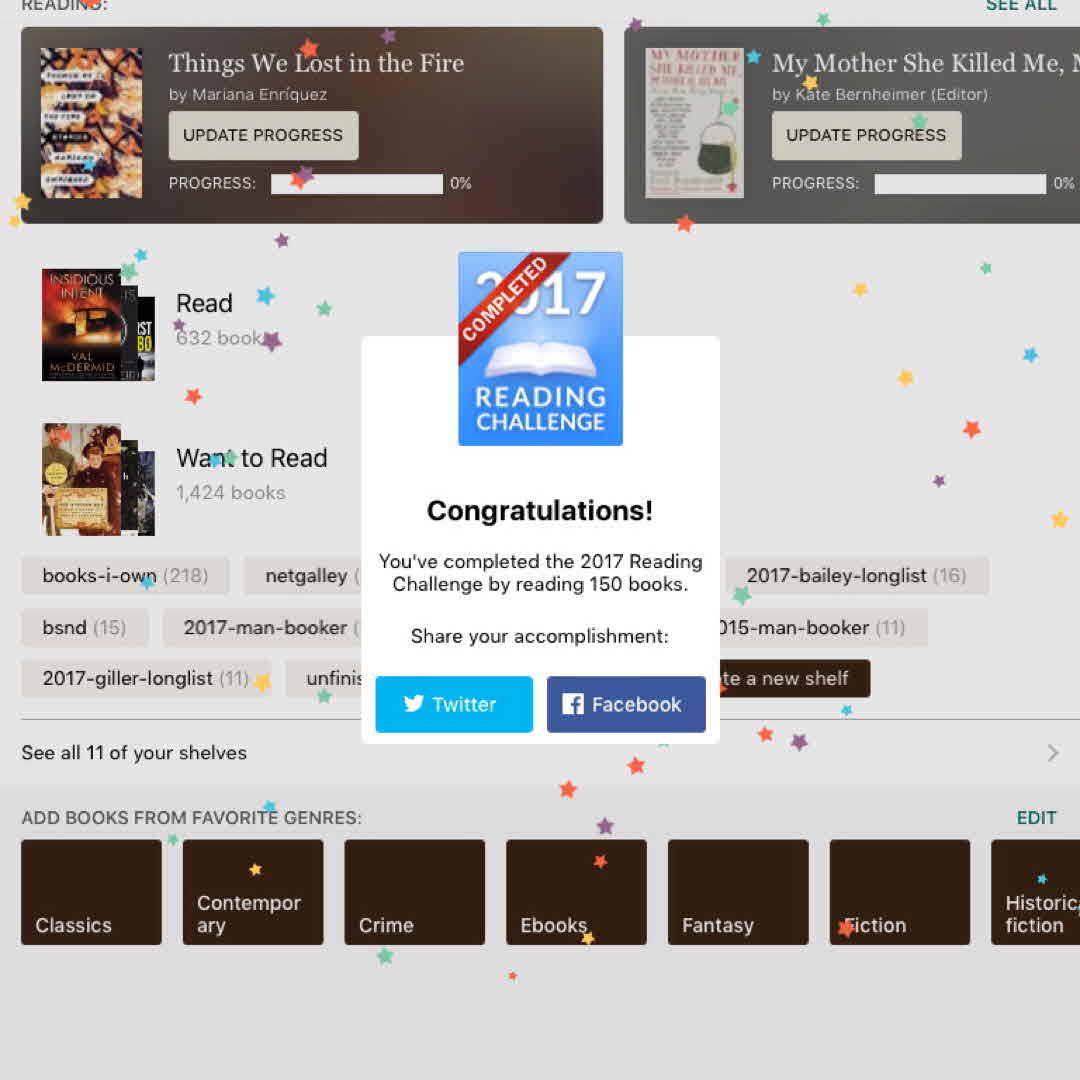Browse the Fantasy genre tile
This screenshot has width=1080, height=1080.
pyautogui.click(x=738, y=892)
